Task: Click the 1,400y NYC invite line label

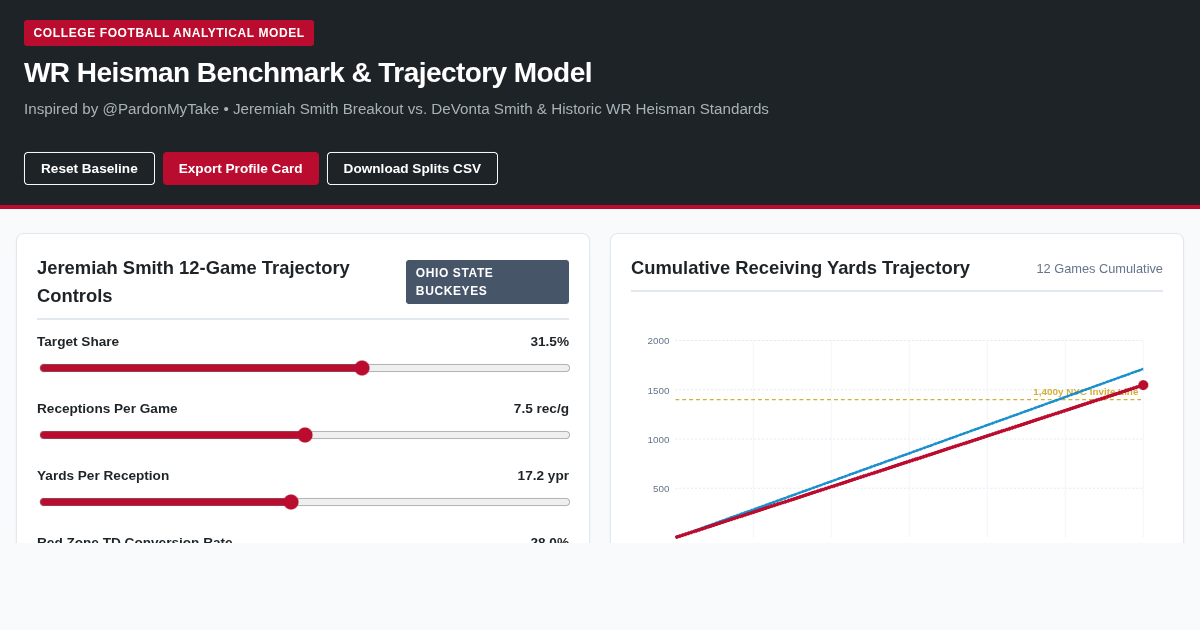Action: pos(1086,392)
